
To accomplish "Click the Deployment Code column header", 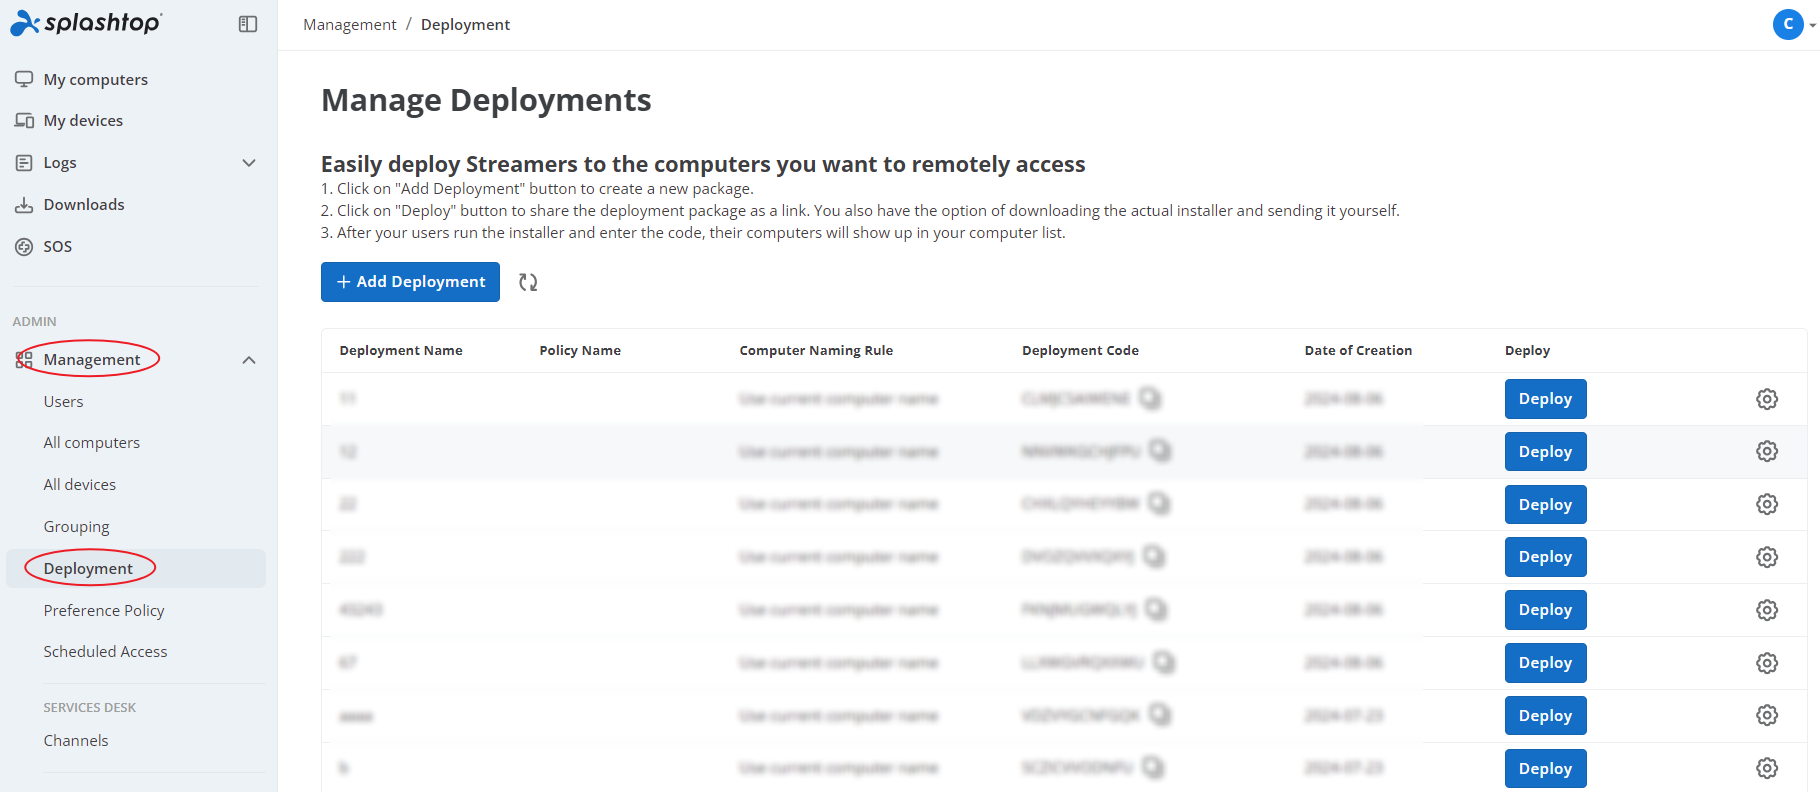I will point(1080,350).
